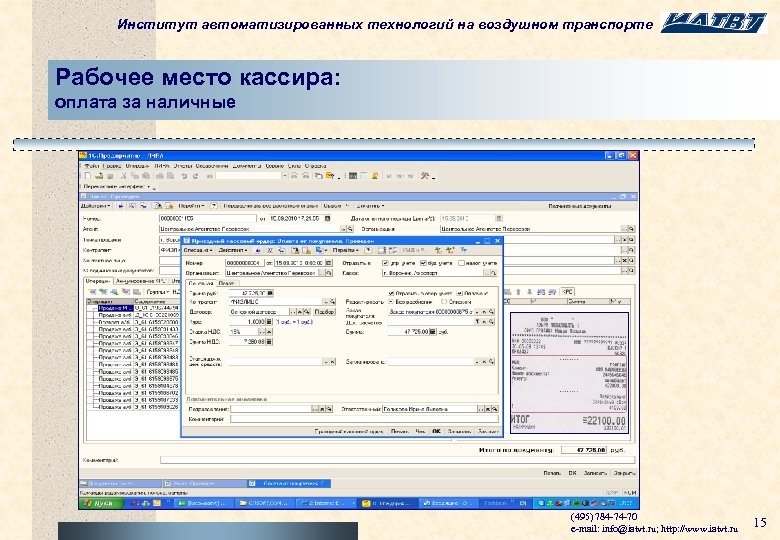Screen dimensions: 780x540
Task: Click help icon in order document toolbar
Action: click(213, 206)
